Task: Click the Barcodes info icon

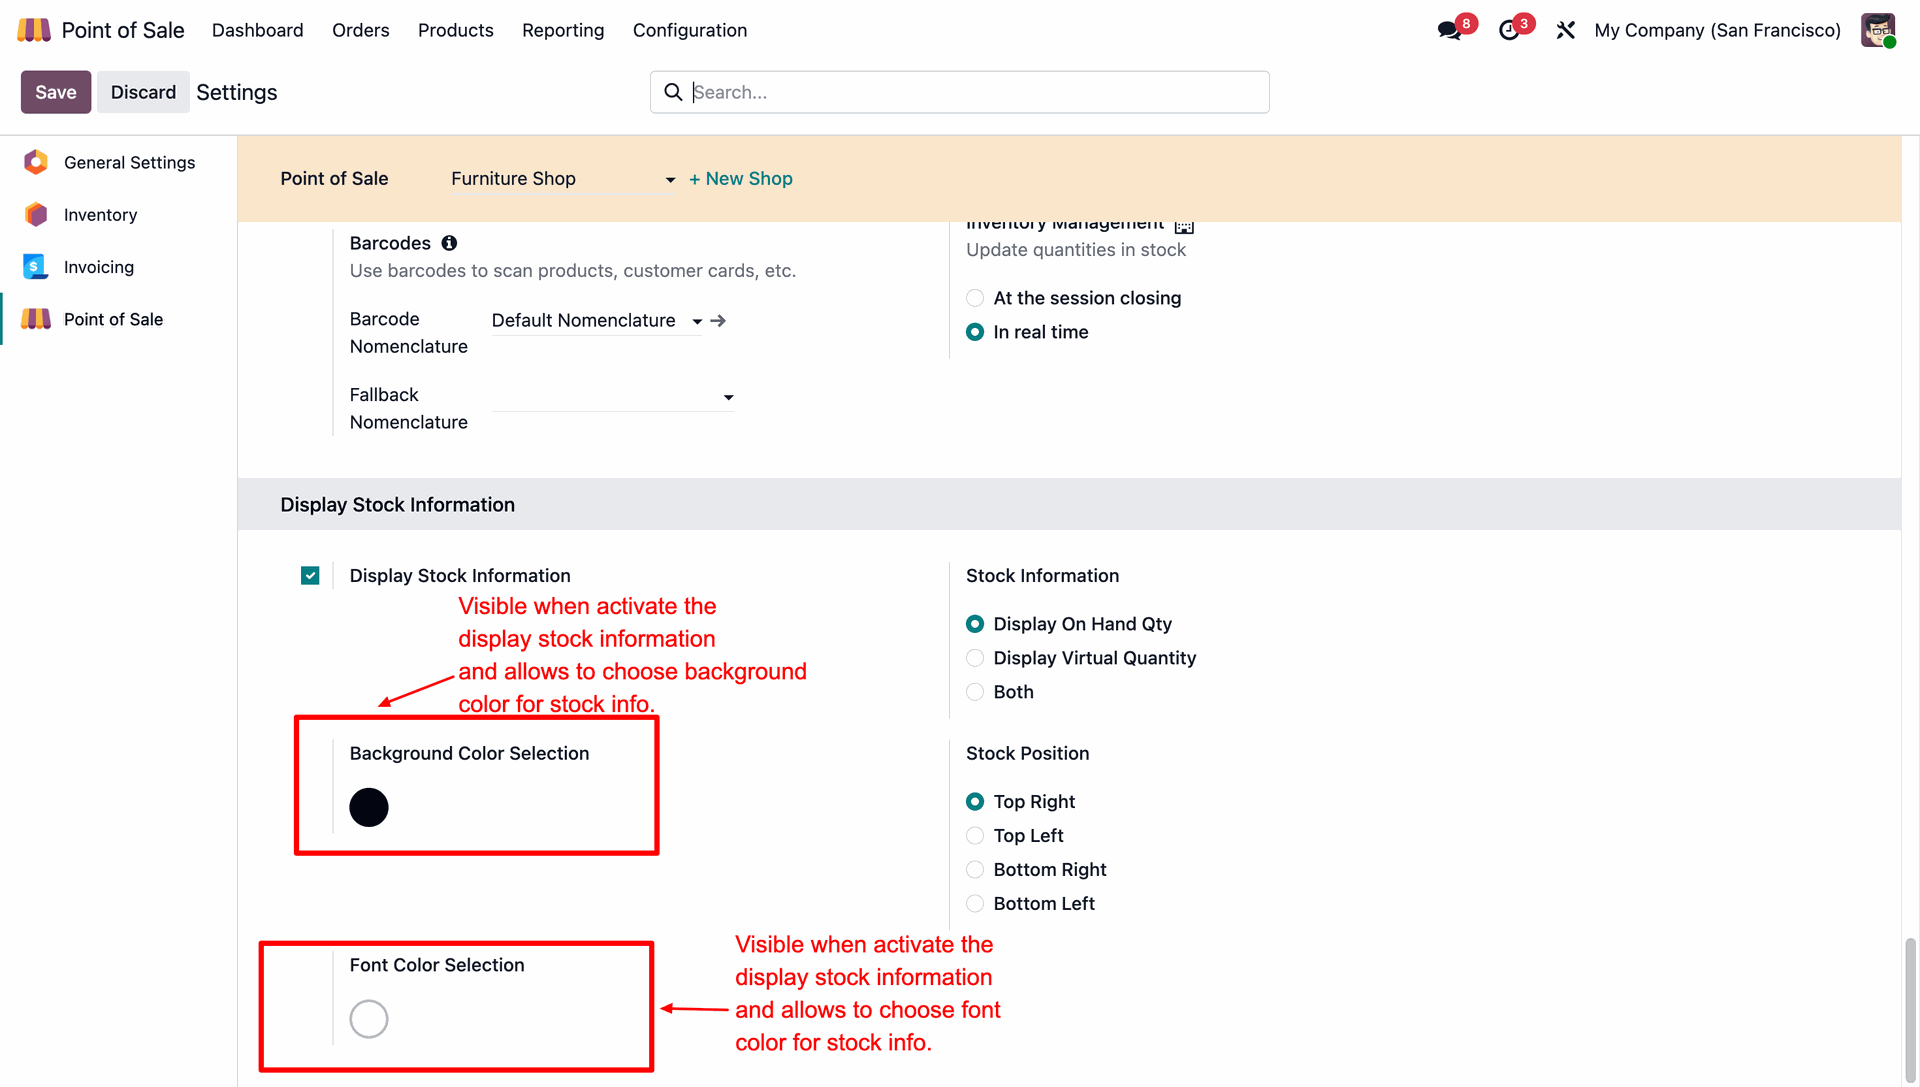Action: [x=449, y=243]
